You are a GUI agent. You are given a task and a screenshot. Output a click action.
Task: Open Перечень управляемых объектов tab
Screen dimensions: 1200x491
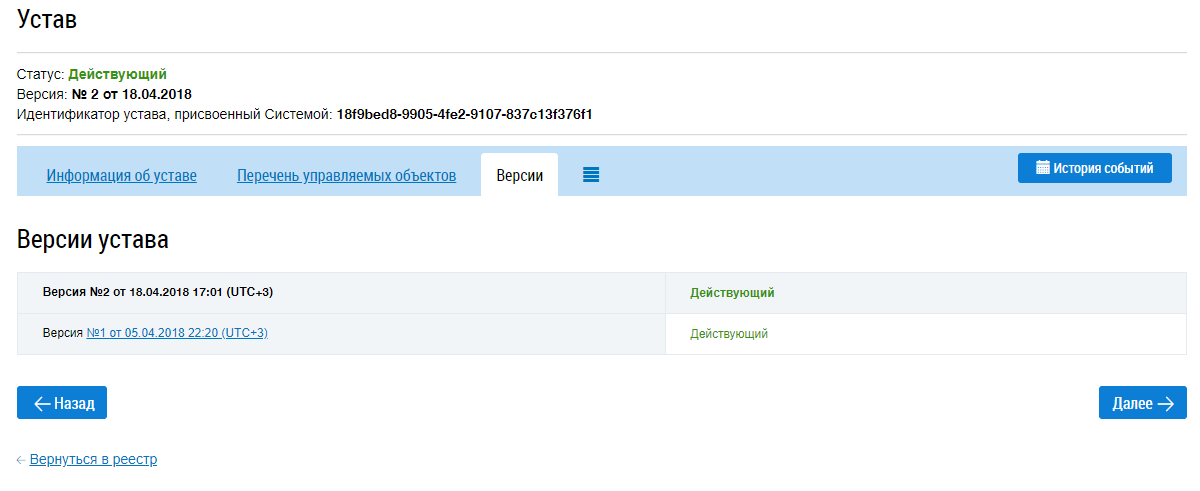pos(346,176)
